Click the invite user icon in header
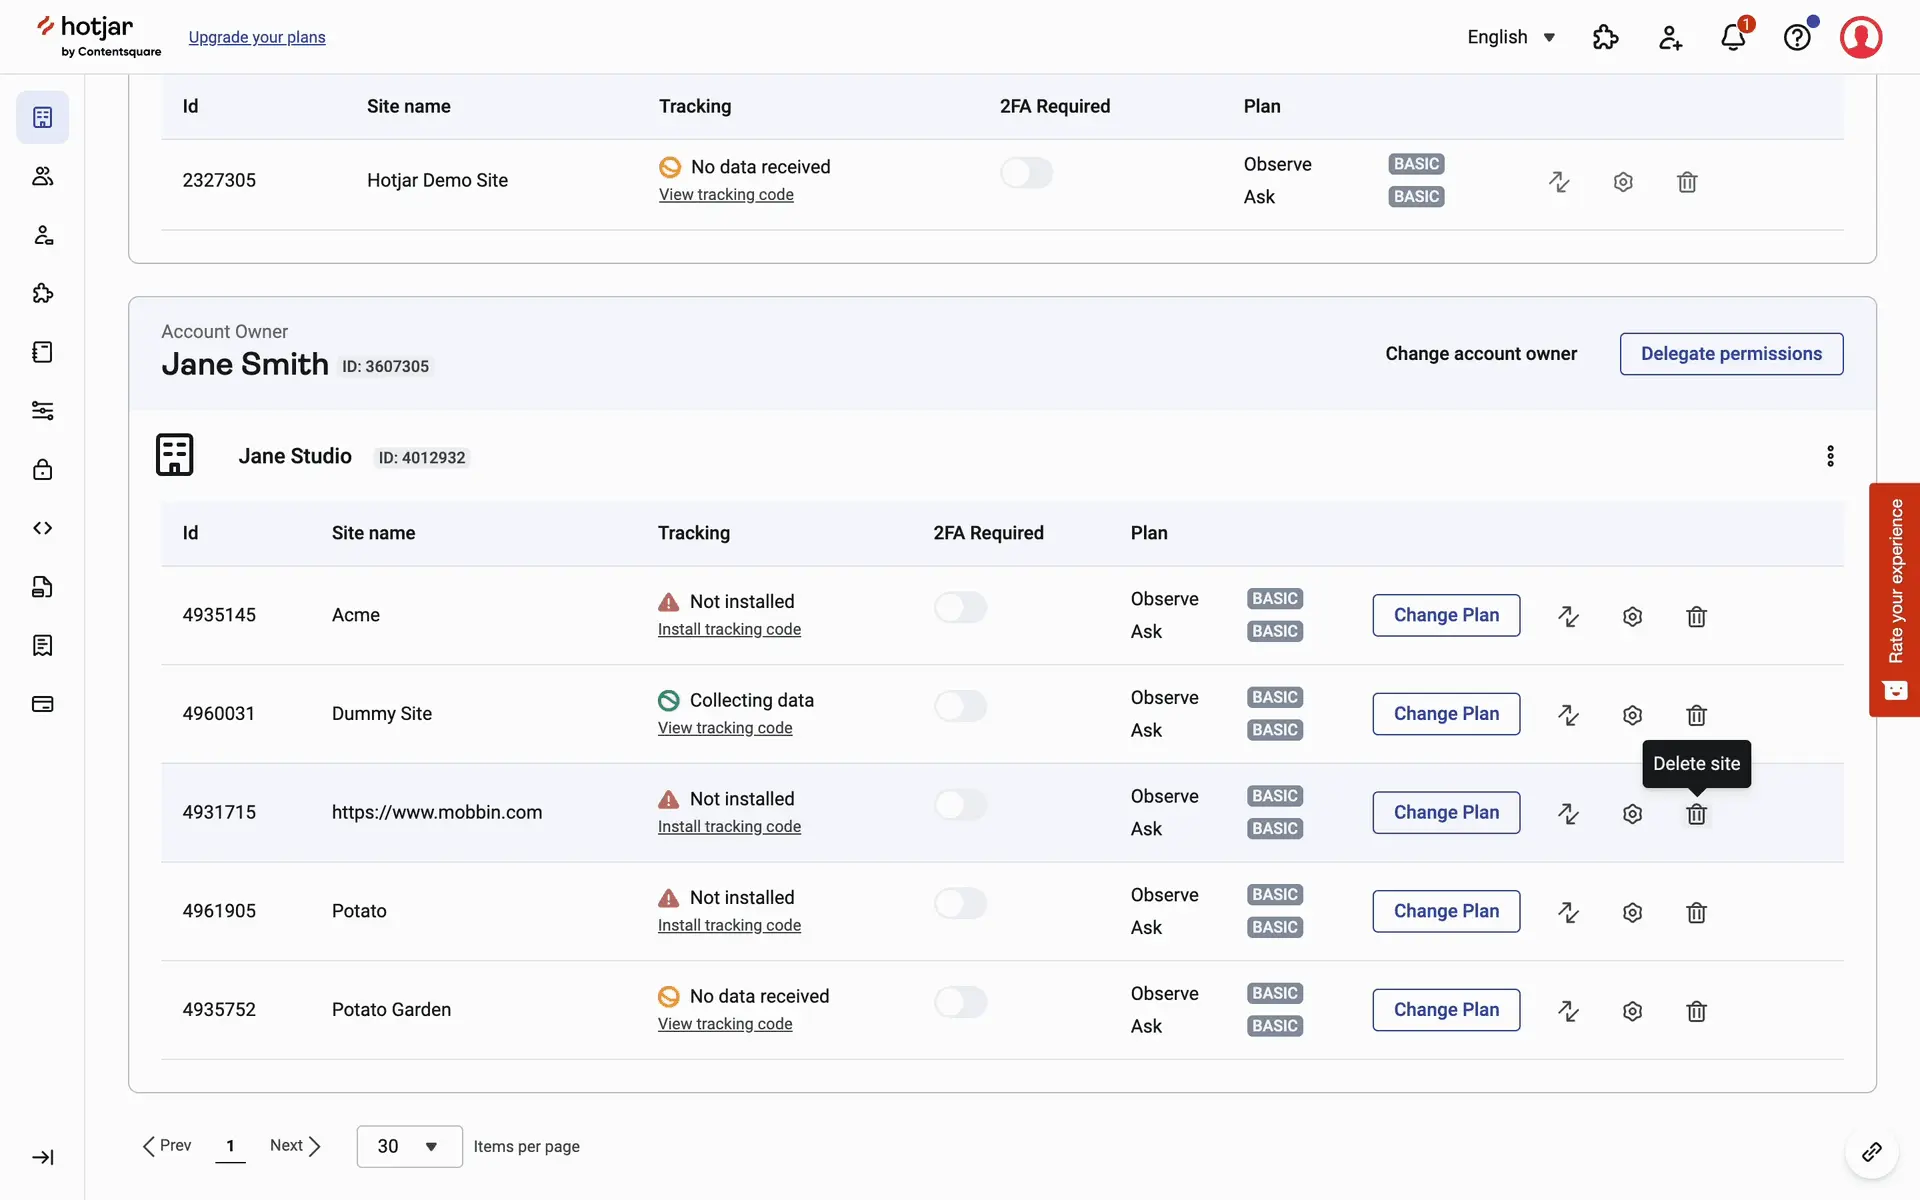Image resolution: width=1920 pixels, height=1200 pixels. [x=1670, y=38]
